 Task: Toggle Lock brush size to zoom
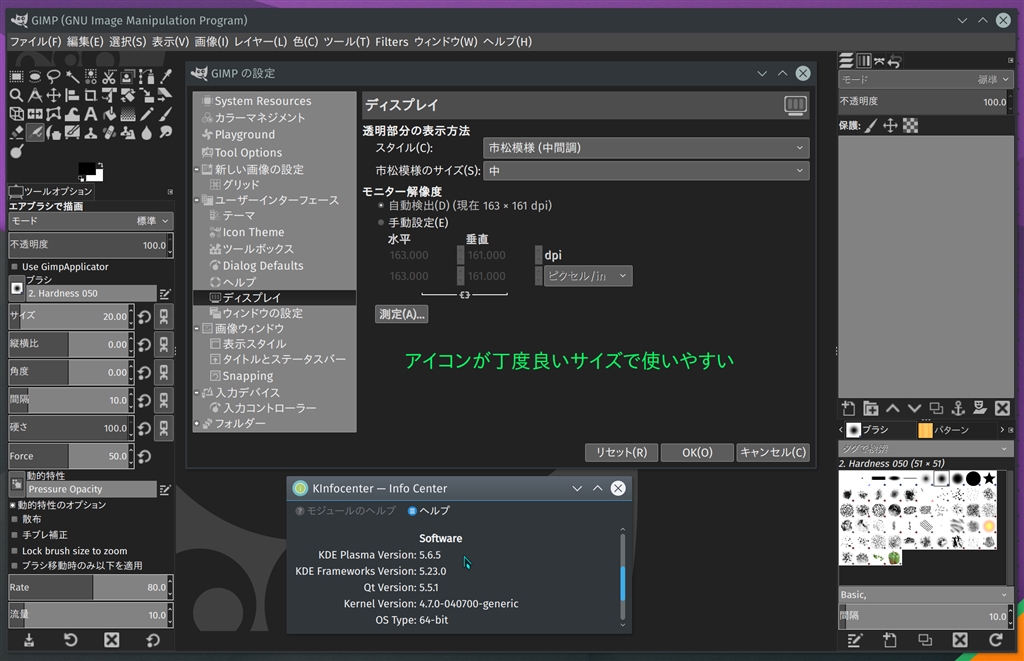pyautogui.click(x=14, y=551)
